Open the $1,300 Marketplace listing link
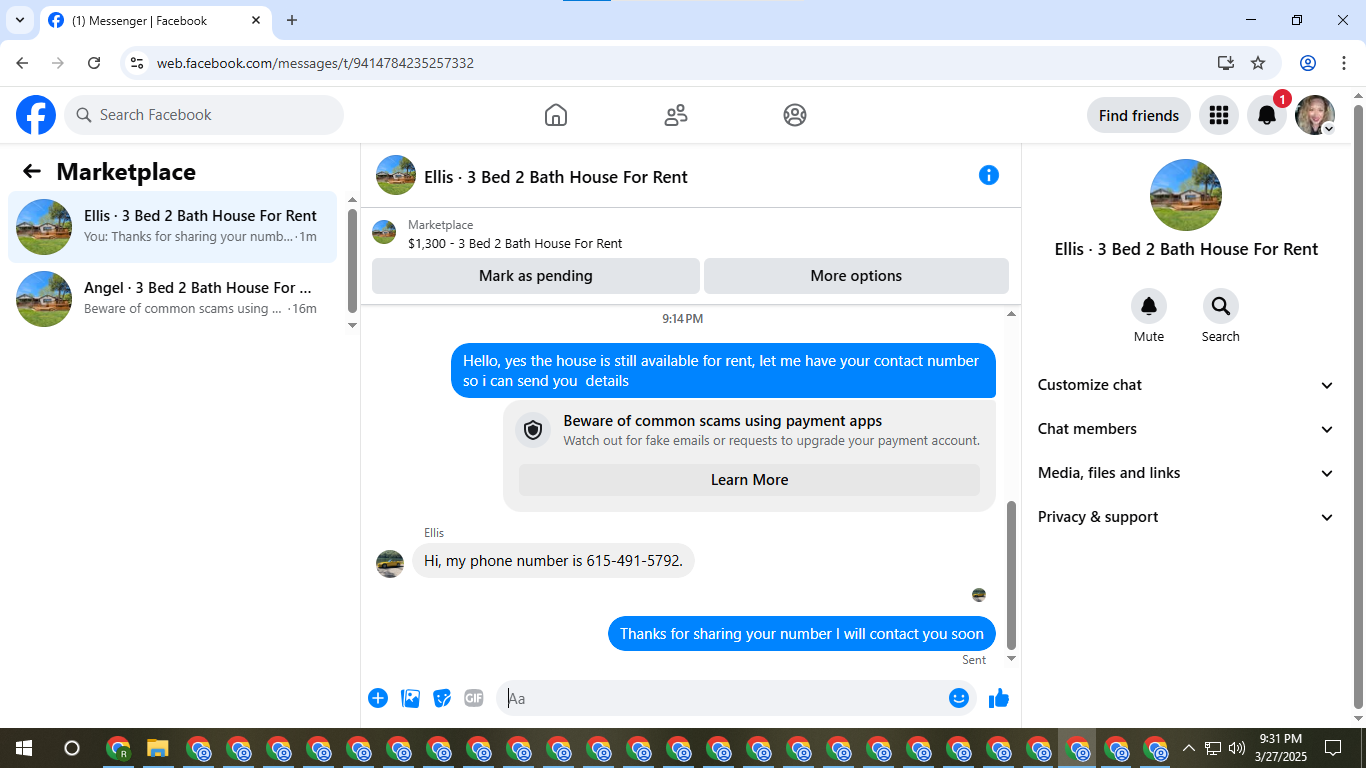Screen dimensions: 1366x768 (x=515, y=243)
